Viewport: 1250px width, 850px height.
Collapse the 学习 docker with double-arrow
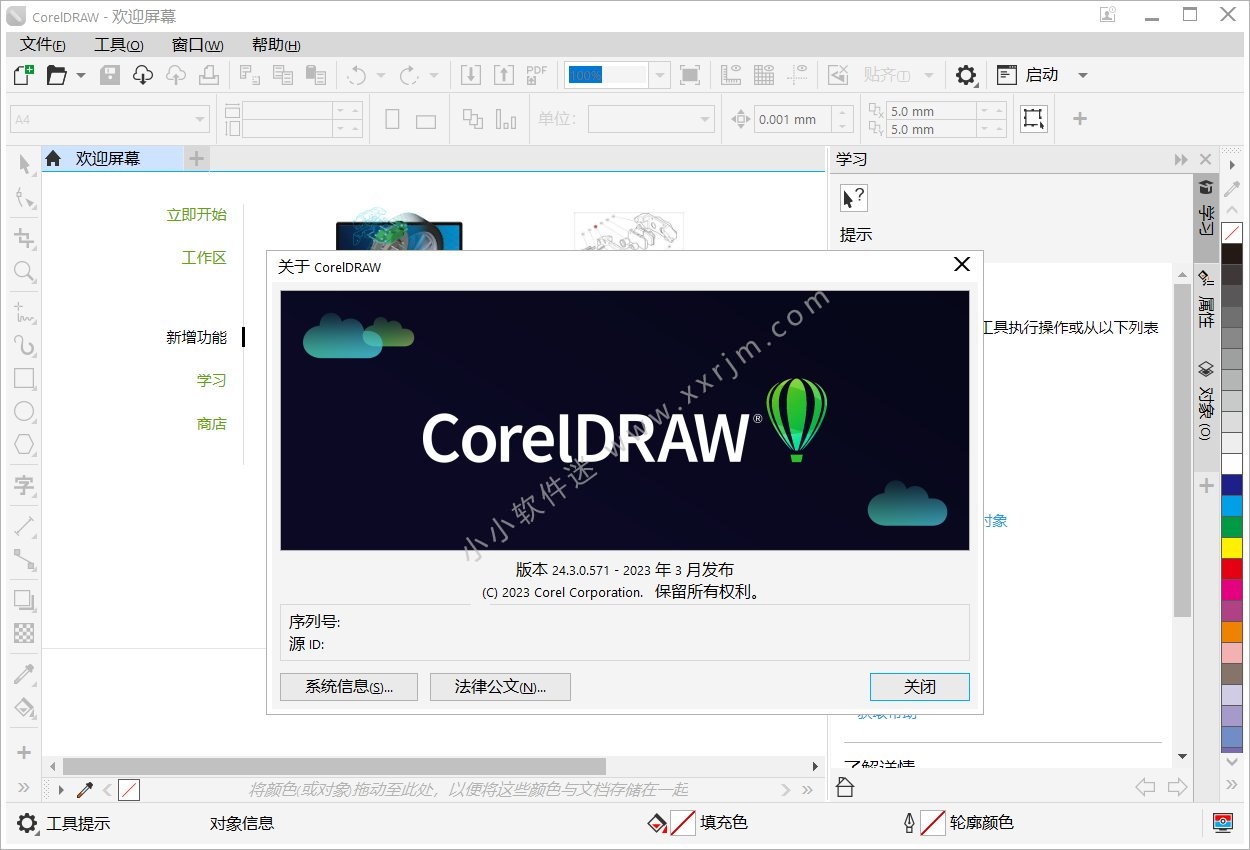pos(1181,160)
